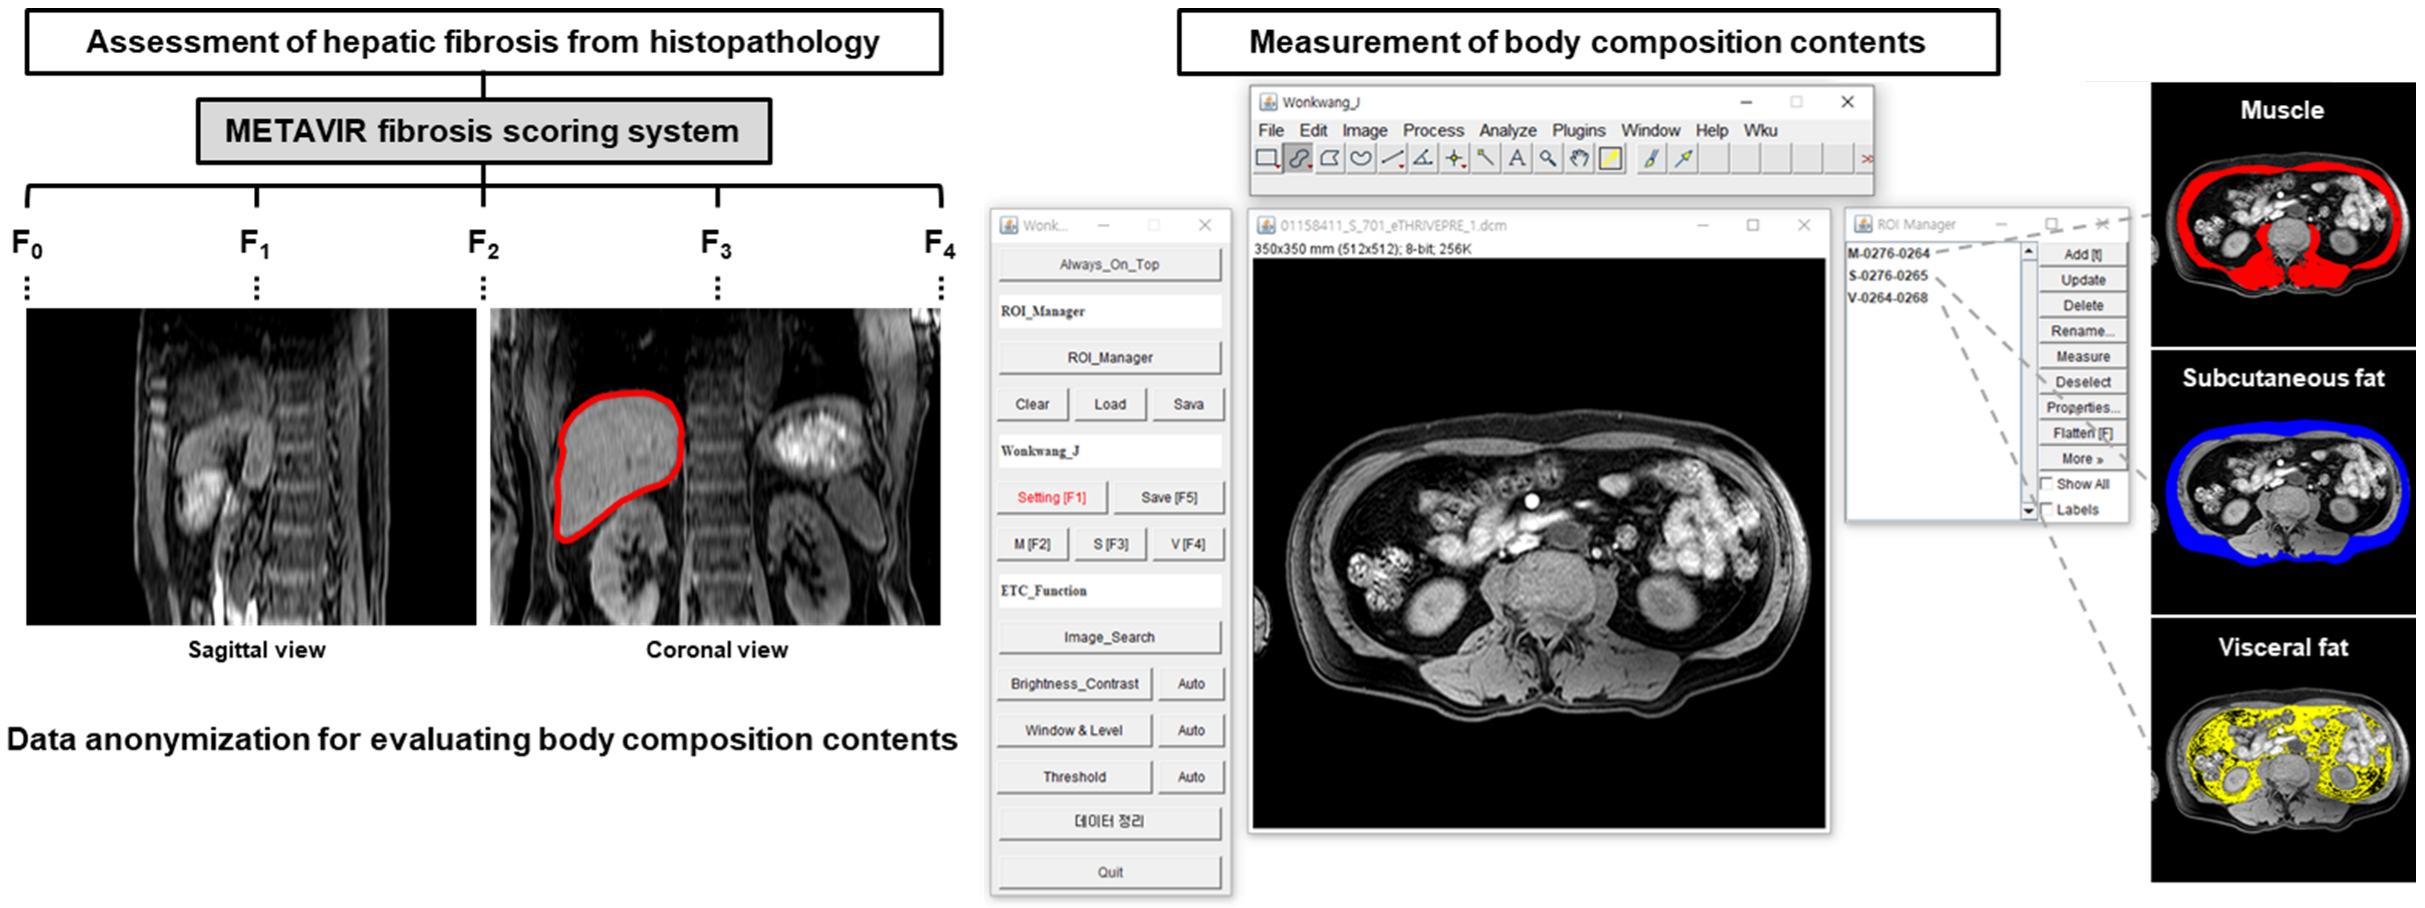Activate the Magnifying glass zoom tool
Image resolution: width=2425 pixels, height=908 pixels.
(1548, 159)
